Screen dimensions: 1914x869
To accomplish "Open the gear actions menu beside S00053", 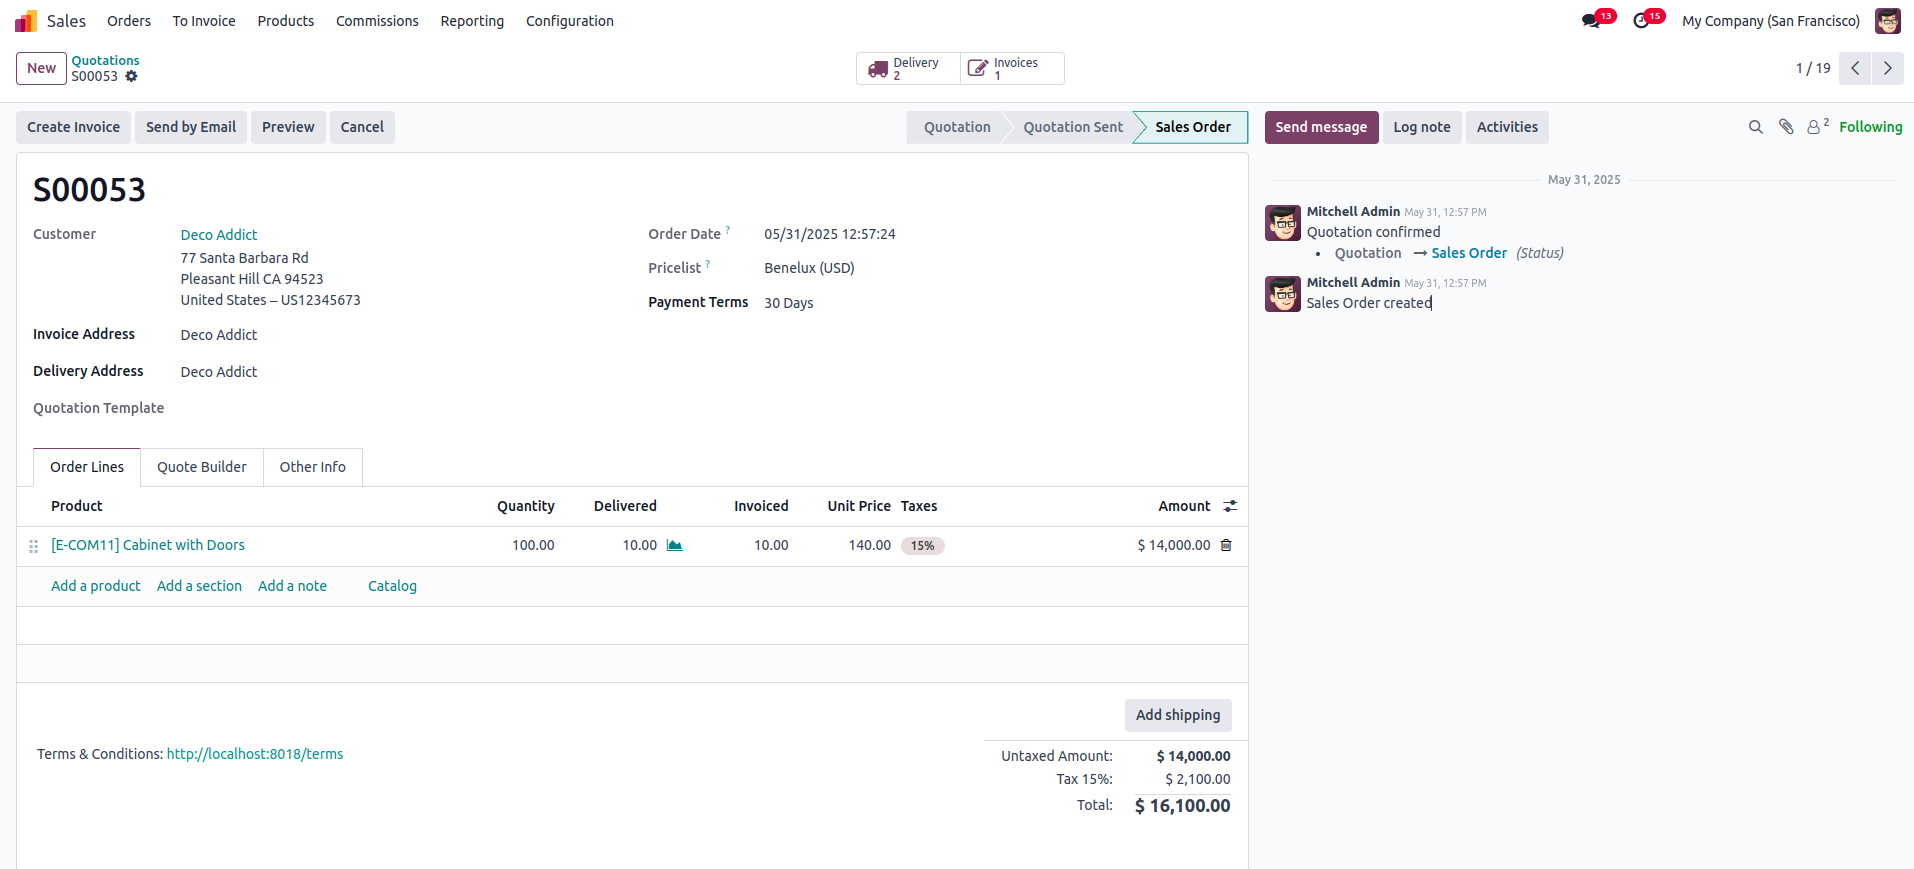I will point(131,76).
